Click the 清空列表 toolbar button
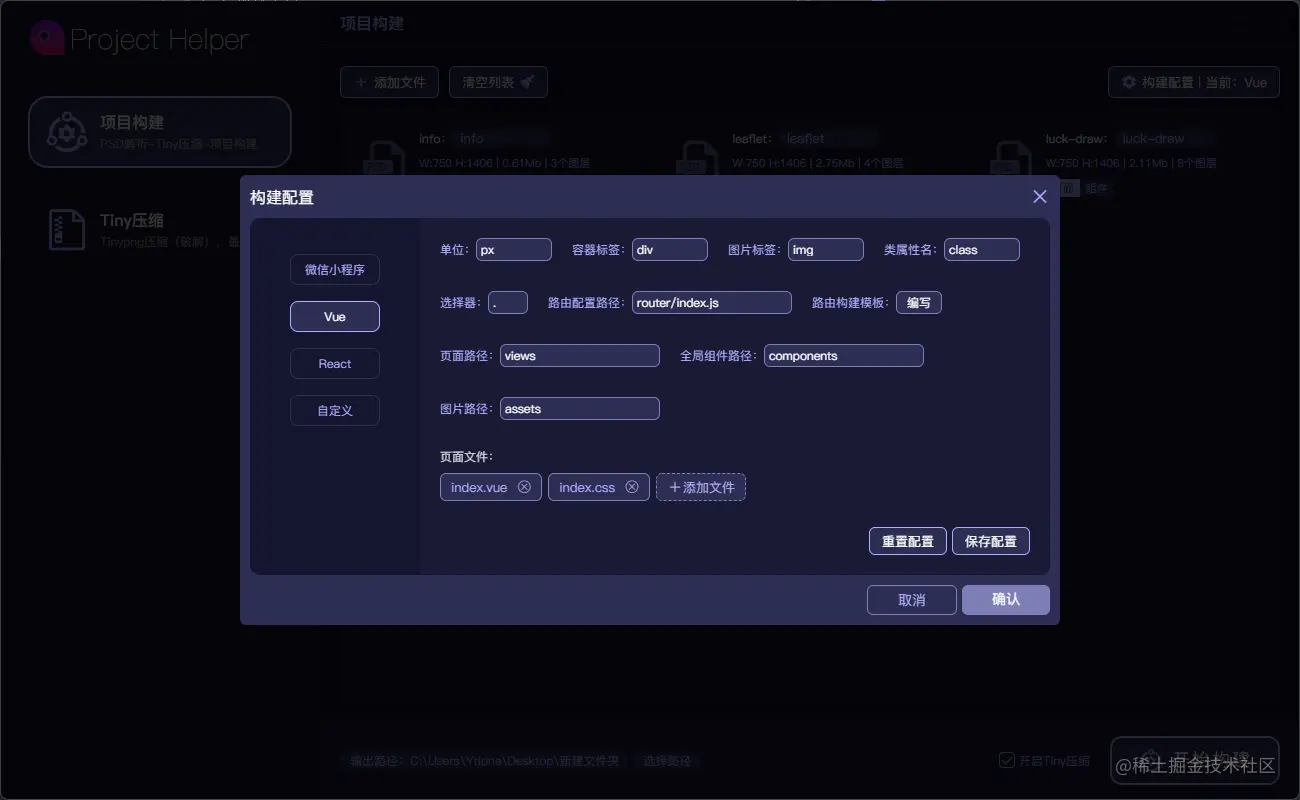 coord(498,82)
